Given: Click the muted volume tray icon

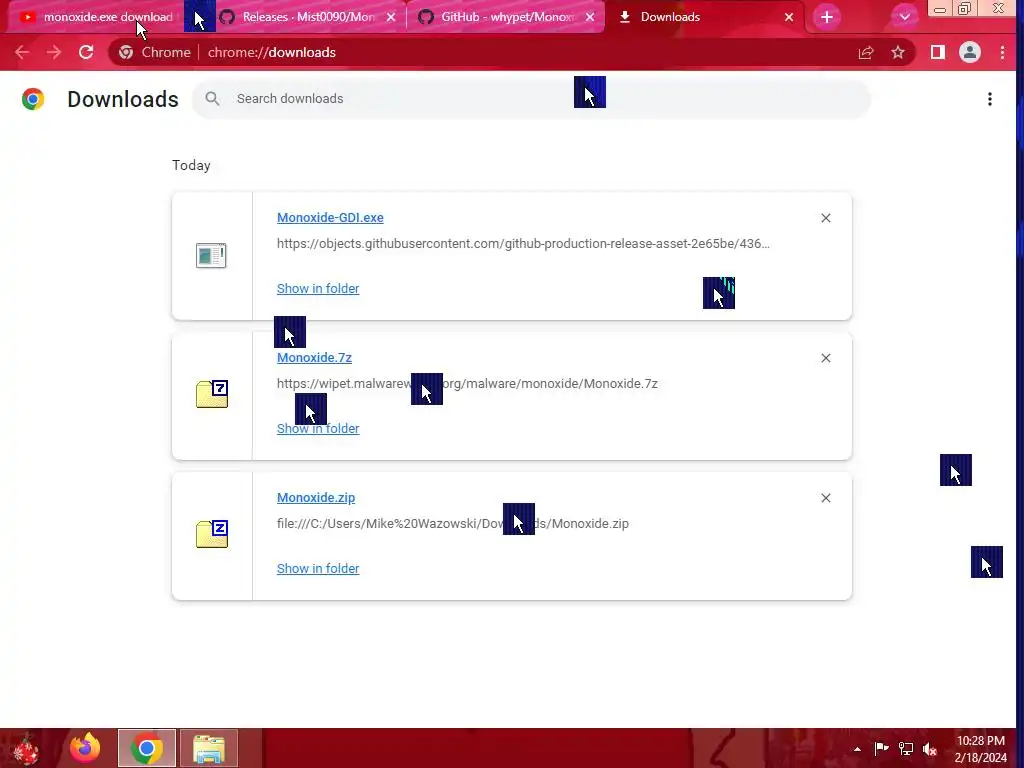Looking at the screenshot, I should pyautogui.click(x=930, y=748).
